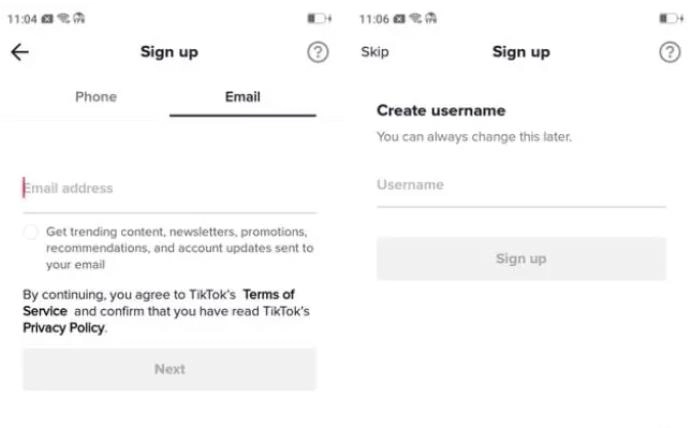Tap the battery icon beside the 11:04 status bar
697x428 pixels.
click(318, 19)
